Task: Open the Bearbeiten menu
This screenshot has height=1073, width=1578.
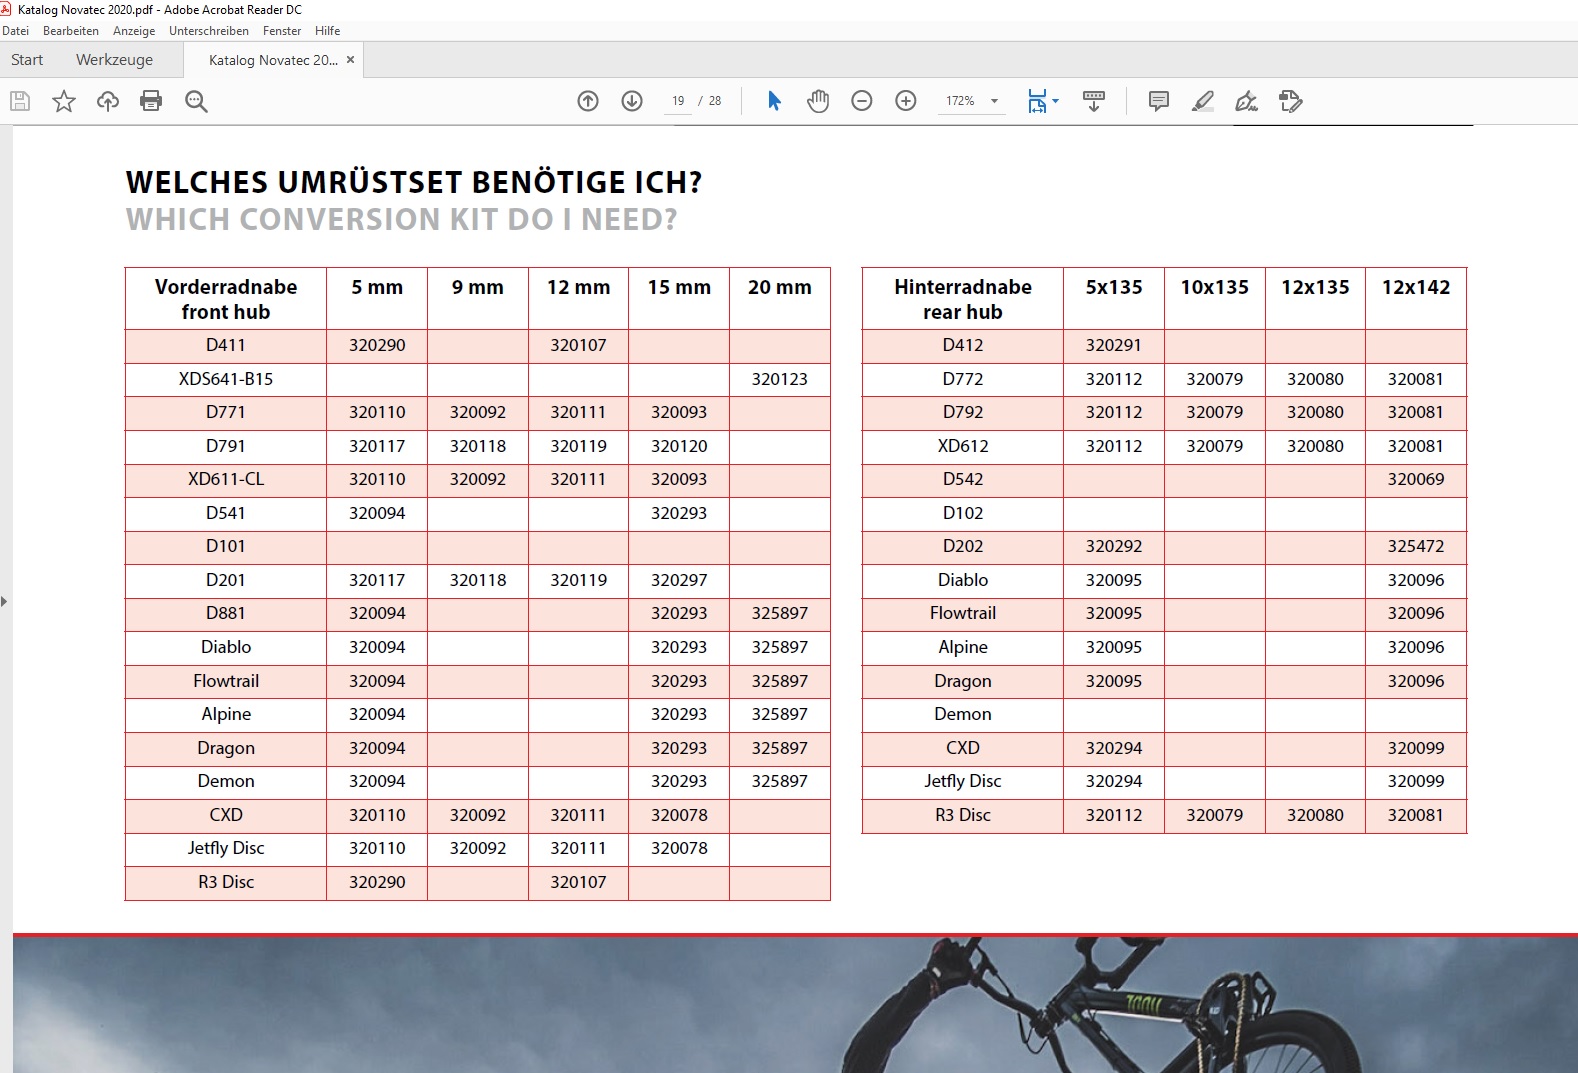Action: click(x=71, y=31)
